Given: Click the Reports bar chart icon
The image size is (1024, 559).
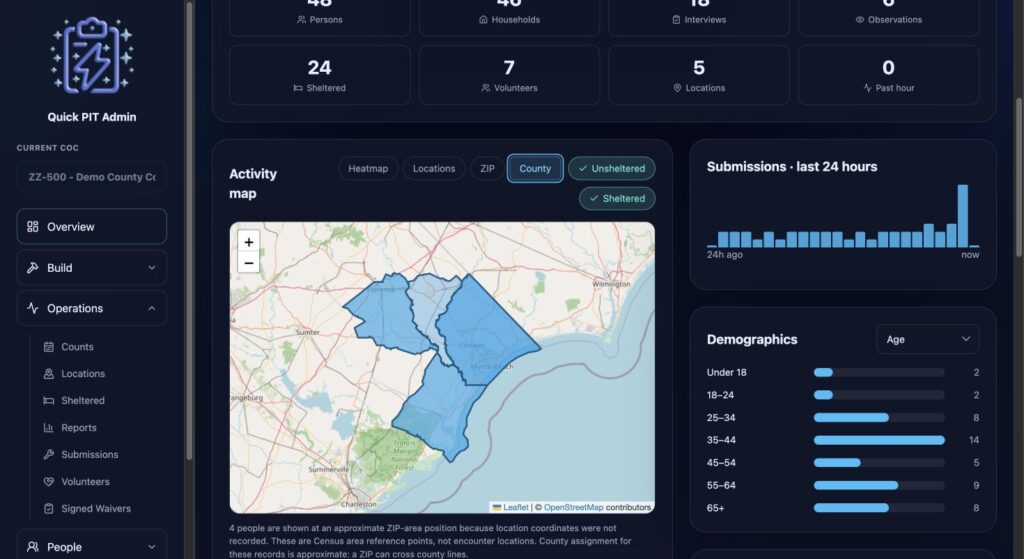Looking at the screenshot, I should pyautogui.click(x=48, y=428).
